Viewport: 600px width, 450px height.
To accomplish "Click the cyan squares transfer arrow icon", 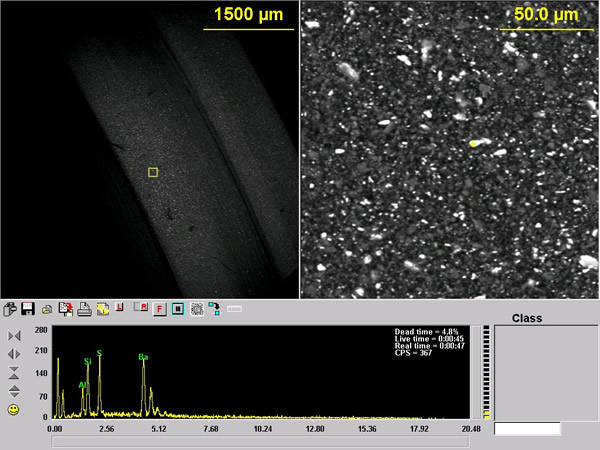I will click(x=214, y=309).
